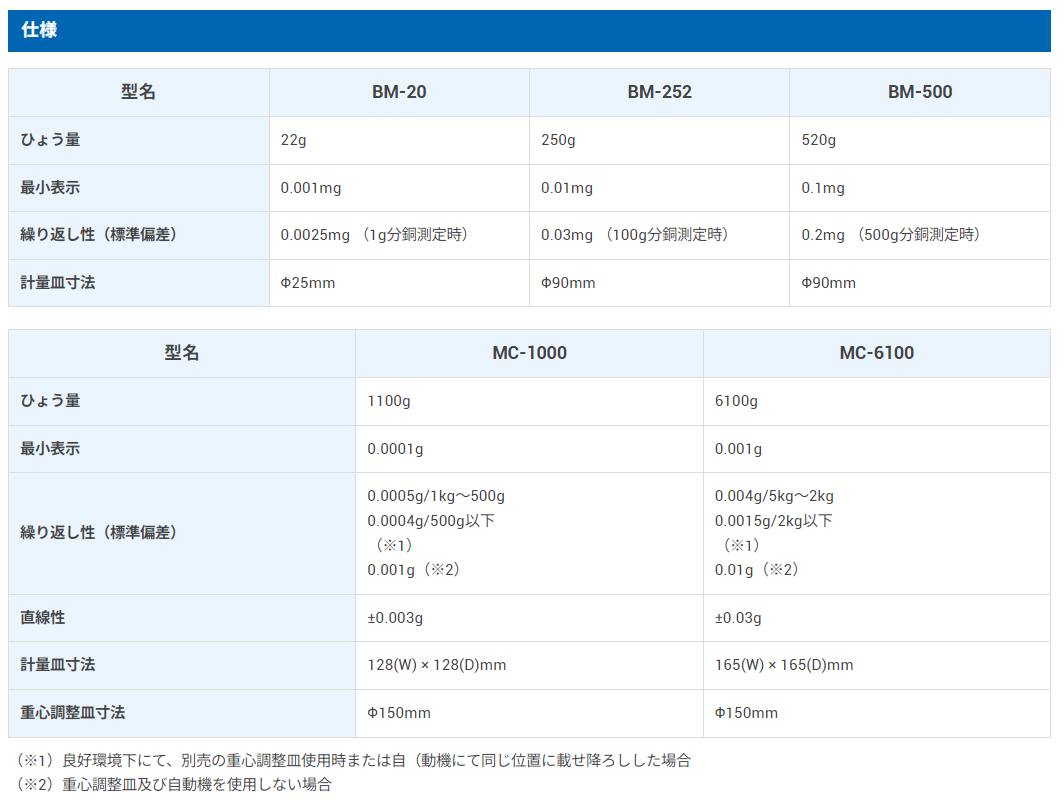Image resolution: width=1064 pixels, height=800 pixels.
Task: Click the BM-500 column header
Action: pos(920,92)
